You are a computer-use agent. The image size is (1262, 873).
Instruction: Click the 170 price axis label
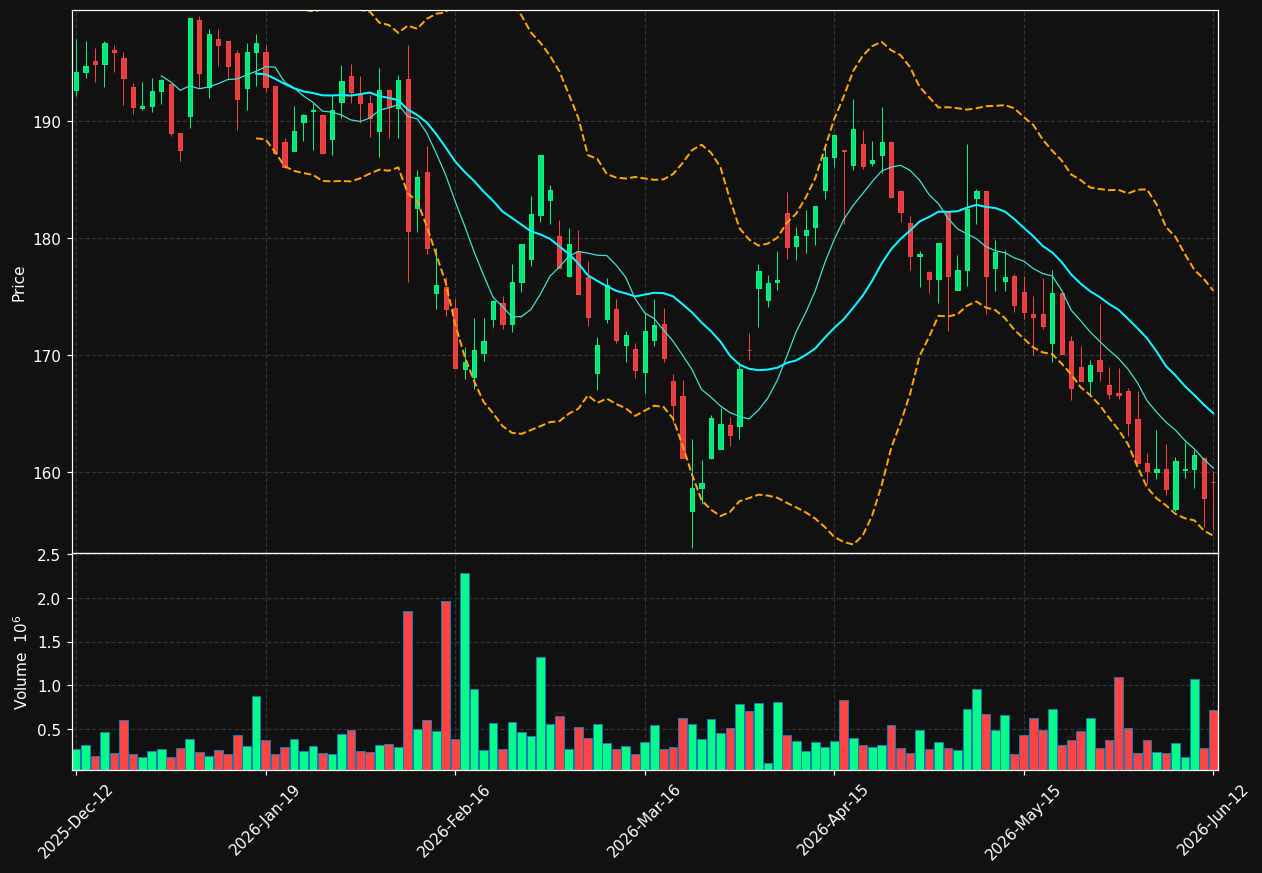47,356
